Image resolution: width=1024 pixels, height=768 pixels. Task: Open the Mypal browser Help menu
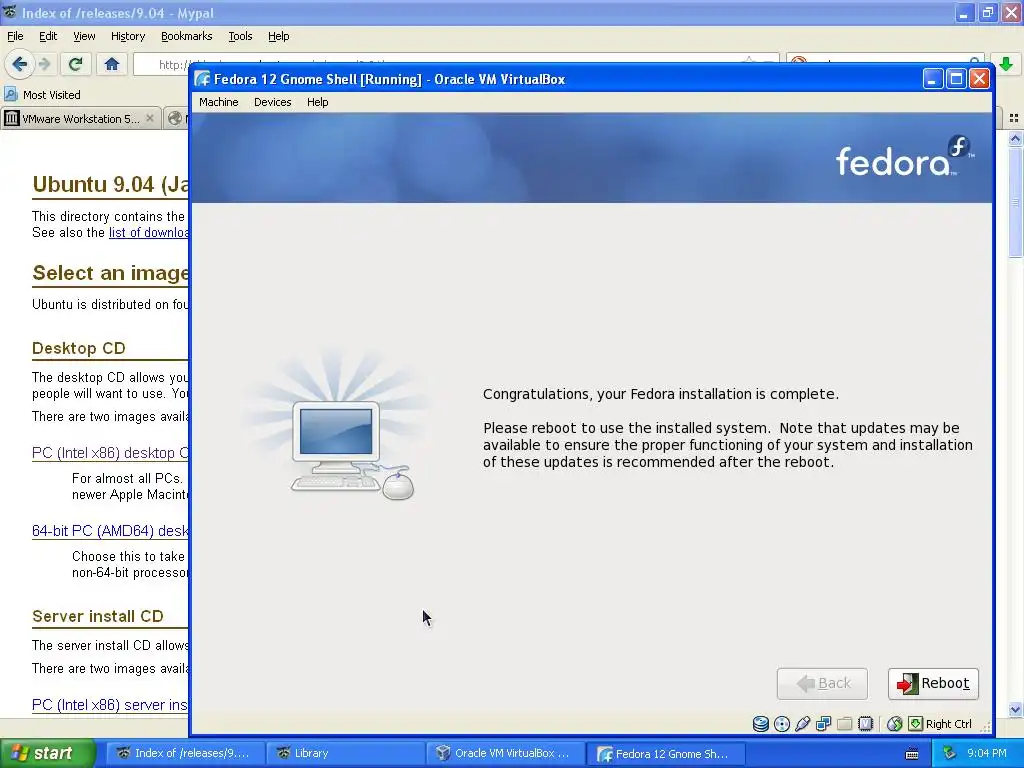point(278,36)
